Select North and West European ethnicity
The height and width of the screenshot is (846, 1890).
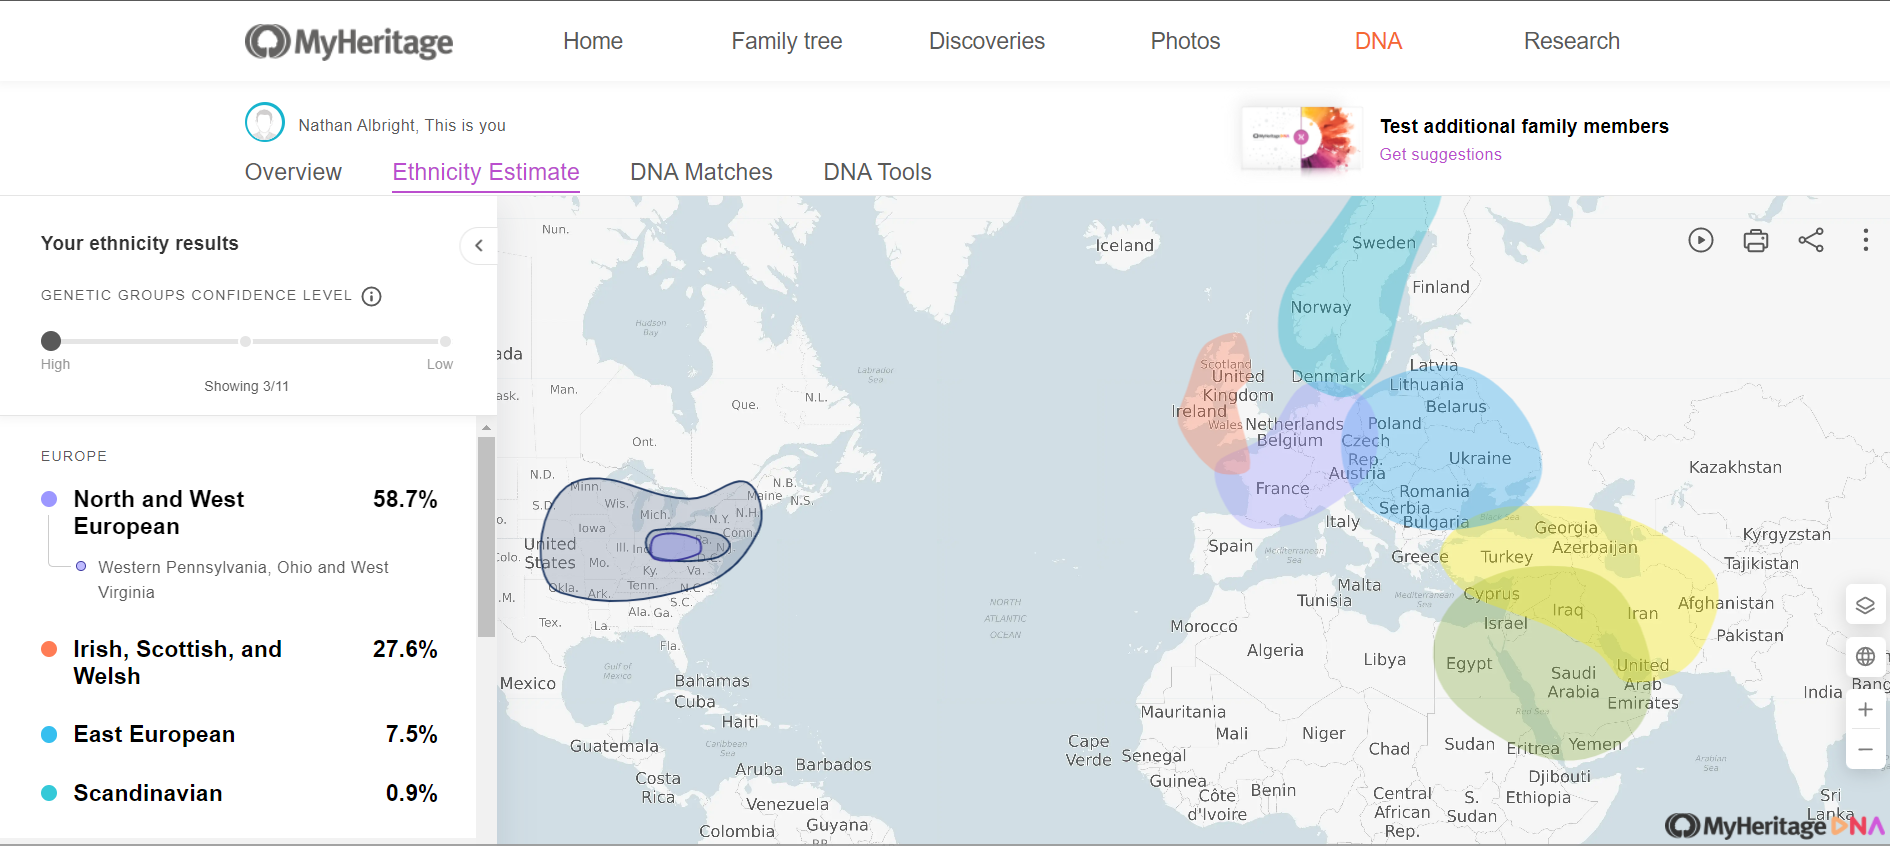(159, 512)
